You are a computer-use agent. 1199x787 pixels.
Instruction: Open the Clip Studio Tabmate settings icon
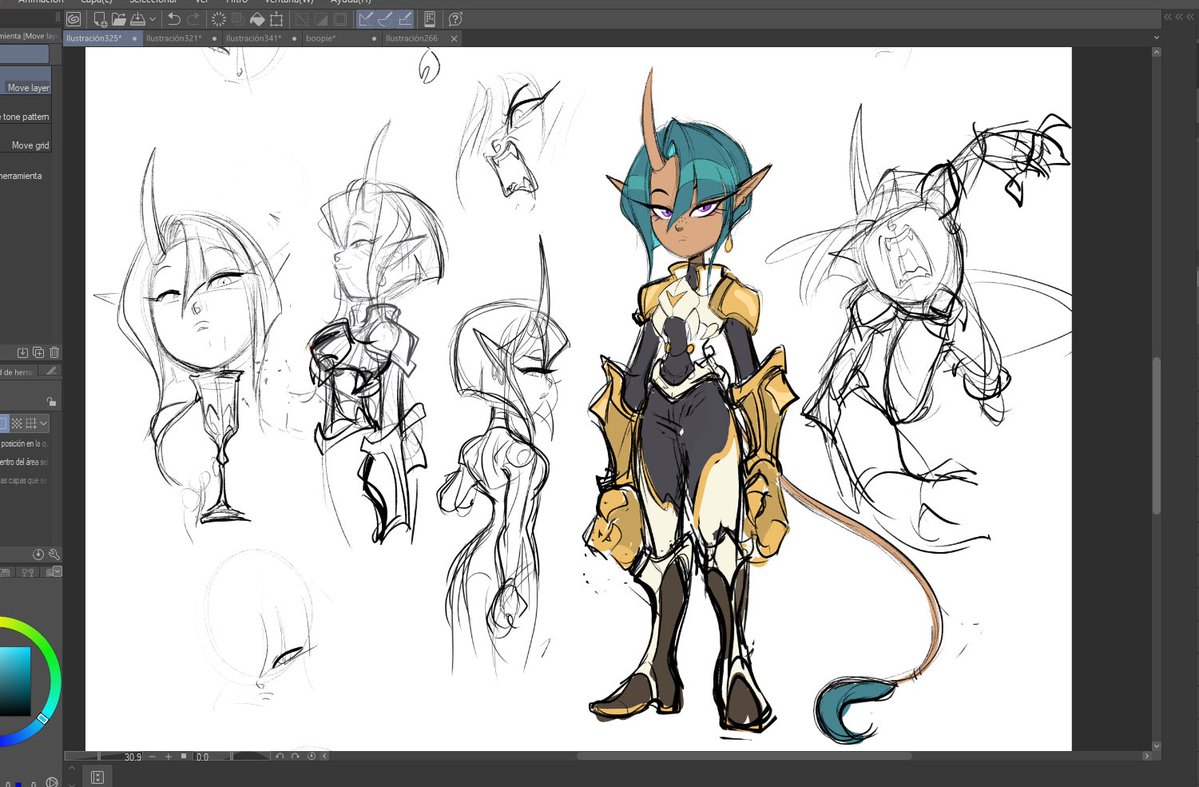coord(430,19)
